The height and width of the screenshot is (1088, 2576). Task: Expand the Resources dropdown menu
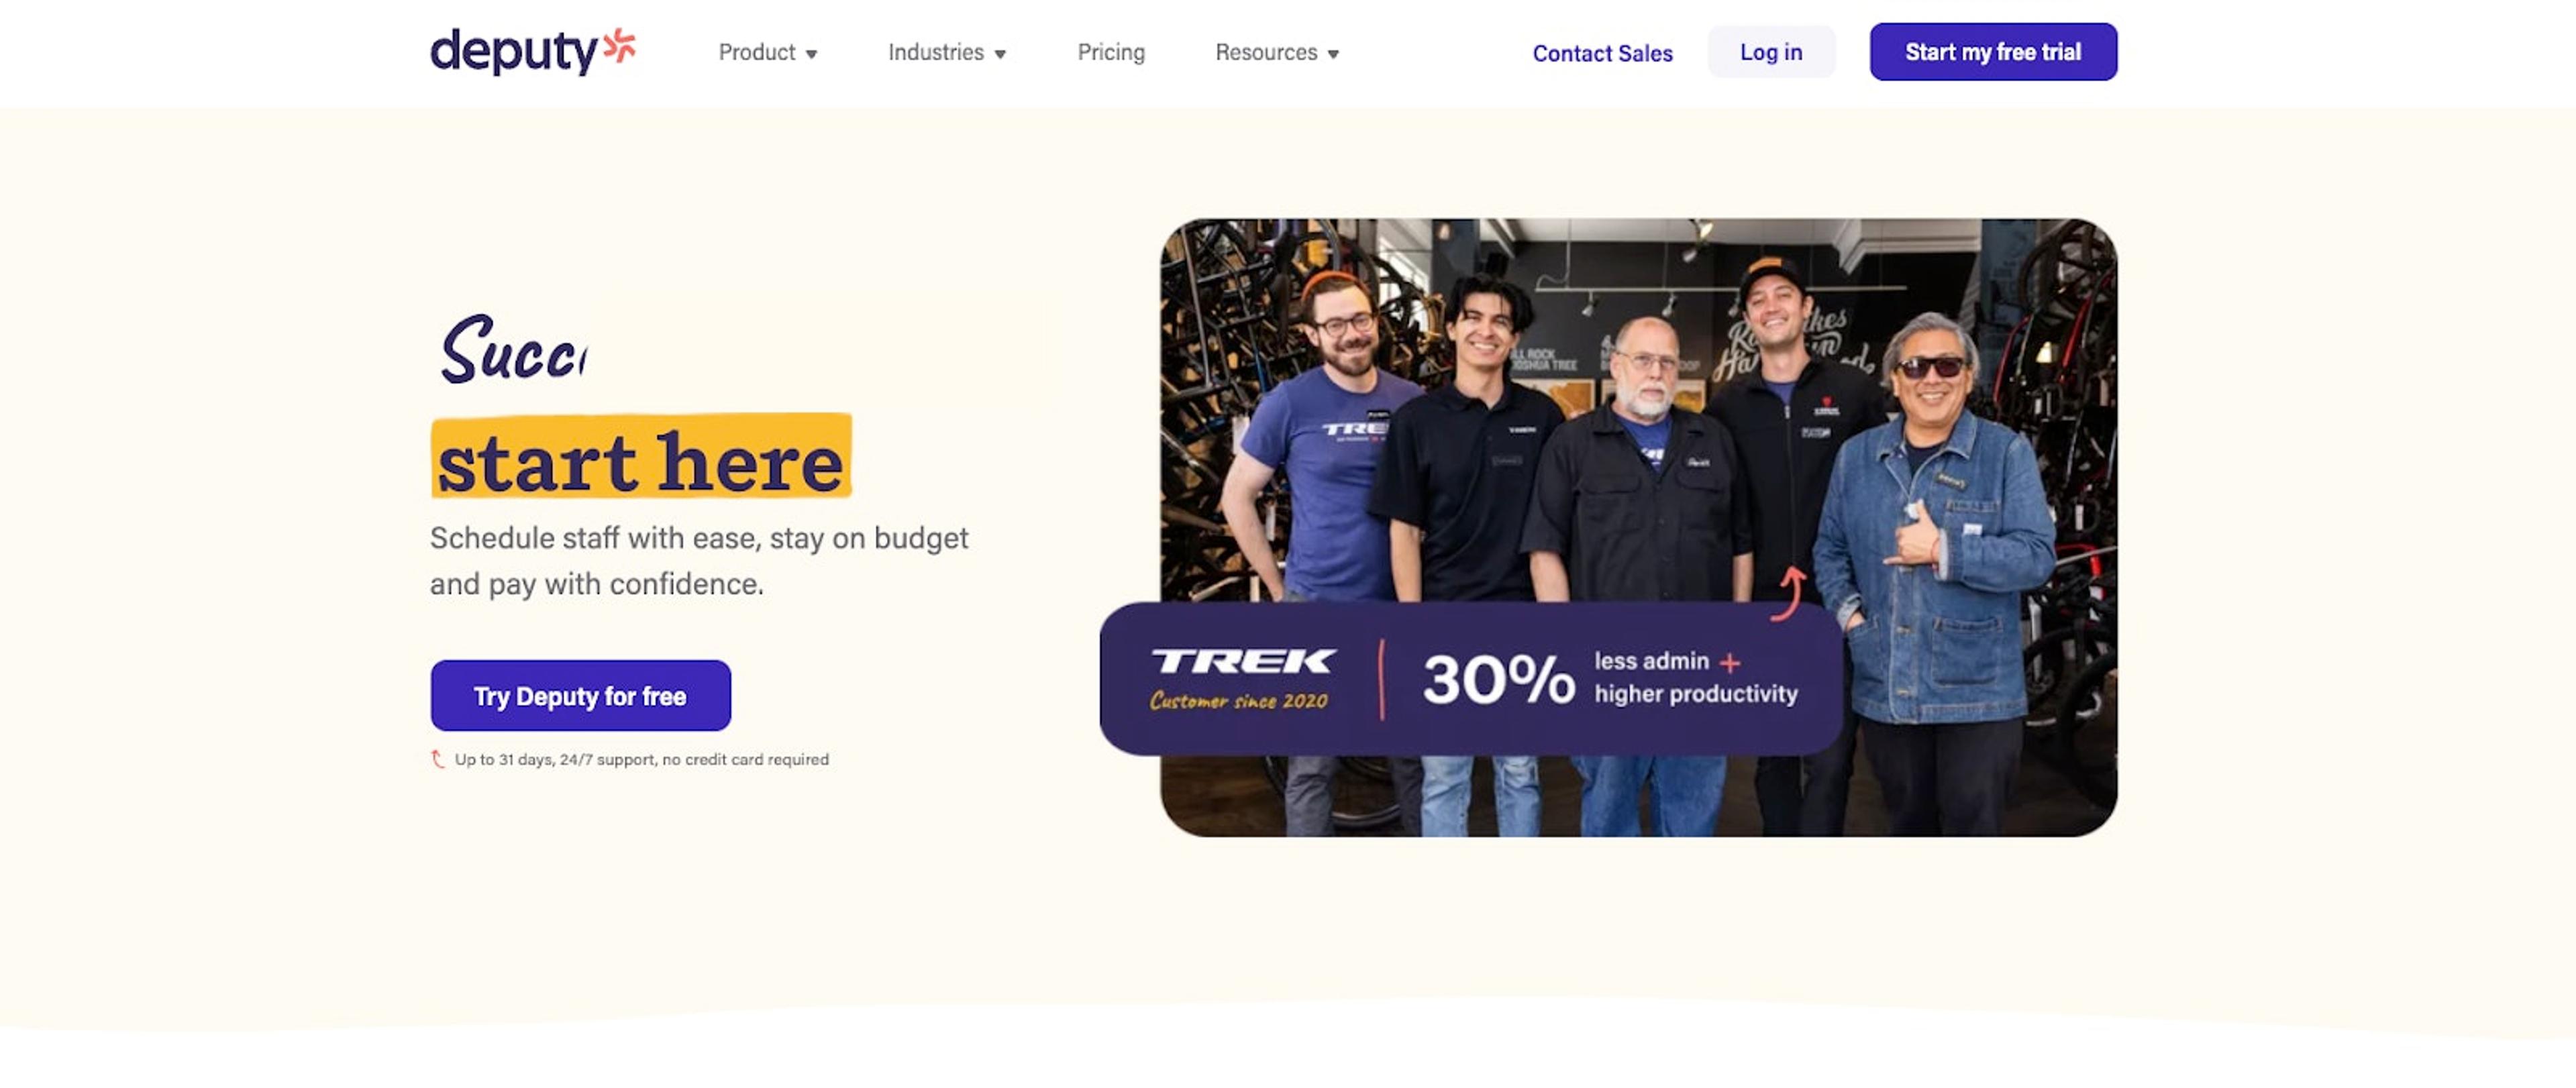coord(1276,52)
